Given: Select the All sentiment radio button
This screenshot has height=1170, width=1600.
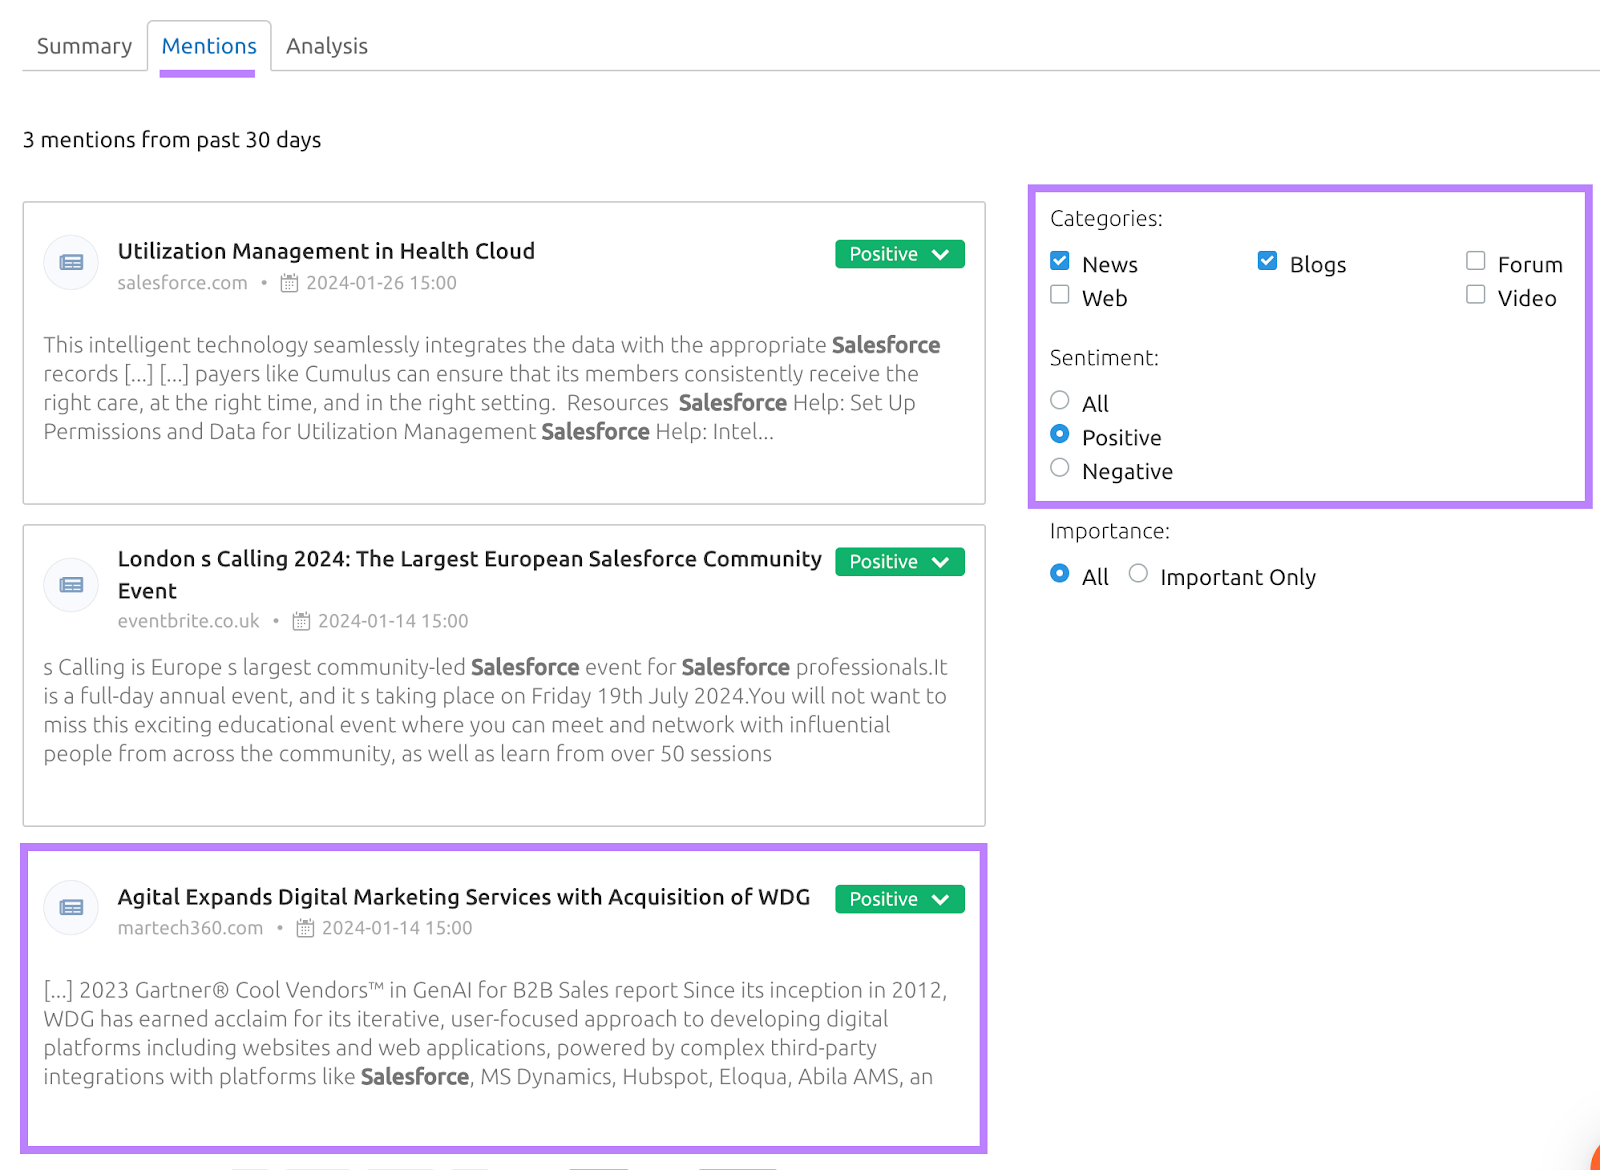Looking at the screenshot, I should click(1060, 400).
